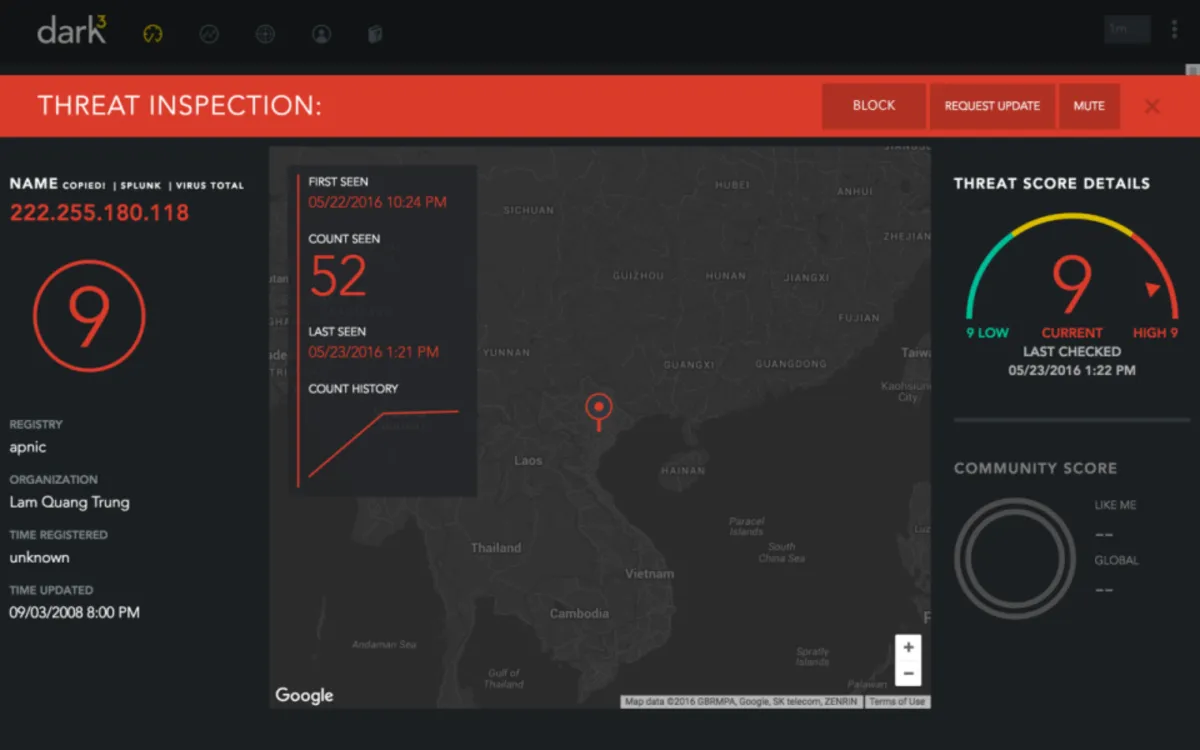Open the map Terms of Use link
Viewport: 1200px width, 750px height.
coord(897,702)
